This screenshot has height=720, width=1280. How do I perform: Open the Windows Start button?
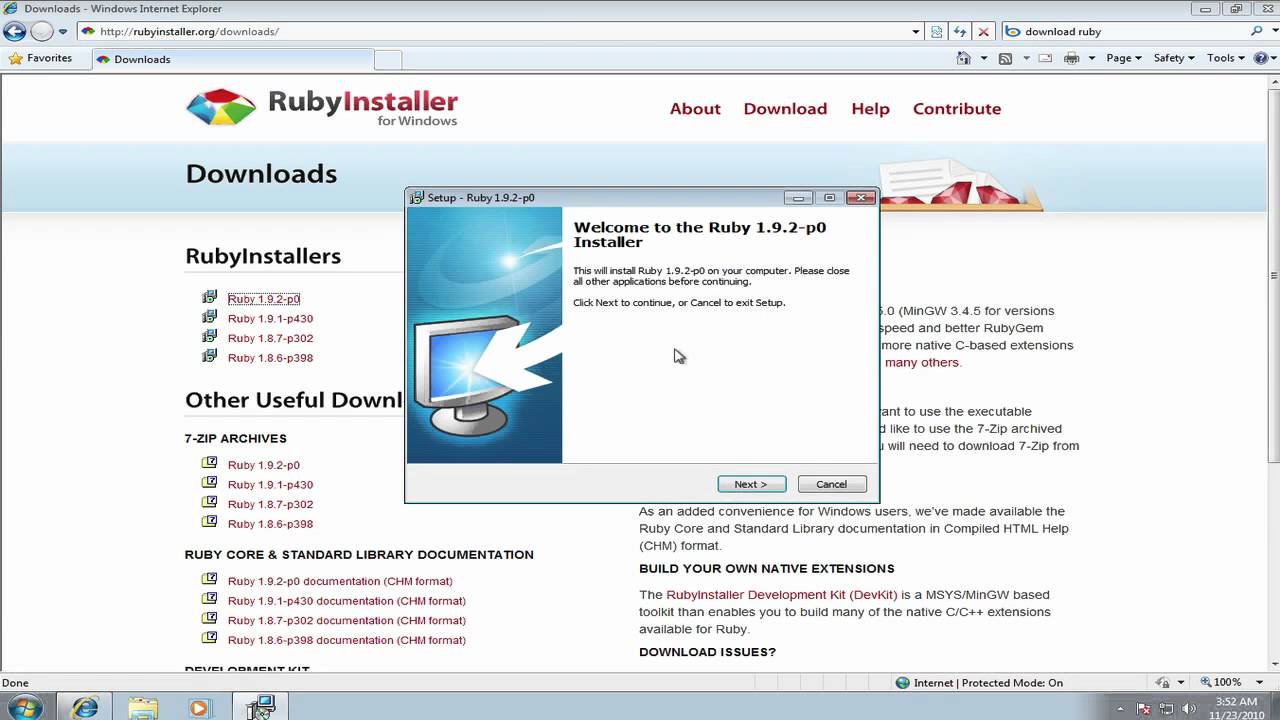tap(23, 708)
